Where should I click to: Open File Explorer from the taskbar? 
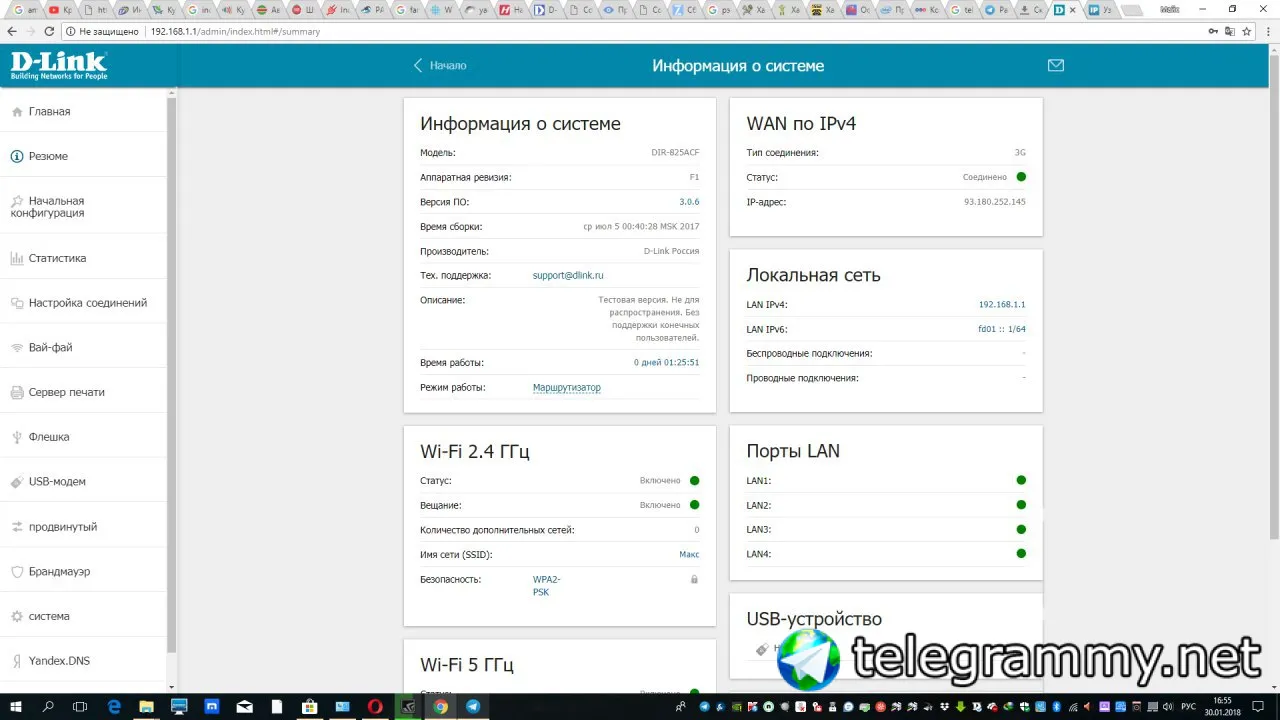coord(146,706)
